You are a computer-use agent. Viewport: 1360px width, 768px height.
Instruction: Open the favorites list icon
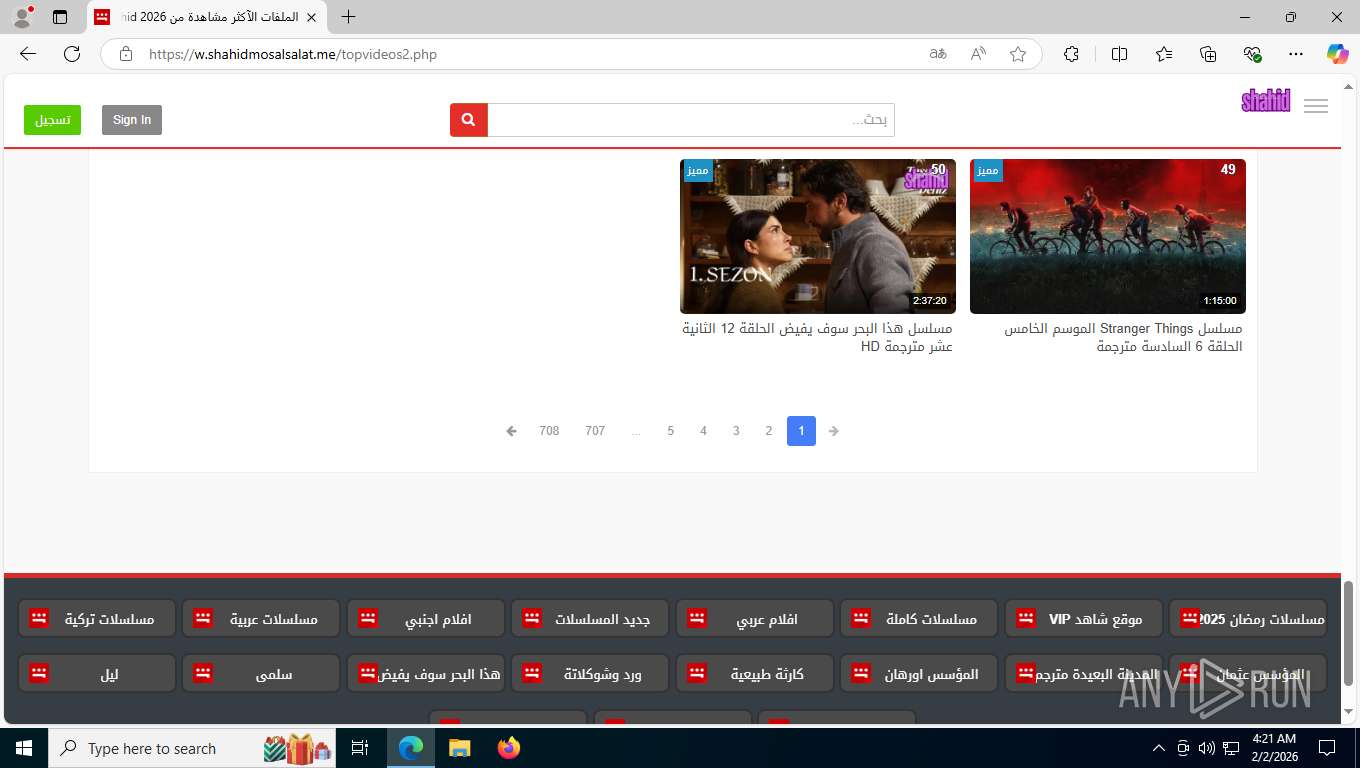tap(1164, 54)
